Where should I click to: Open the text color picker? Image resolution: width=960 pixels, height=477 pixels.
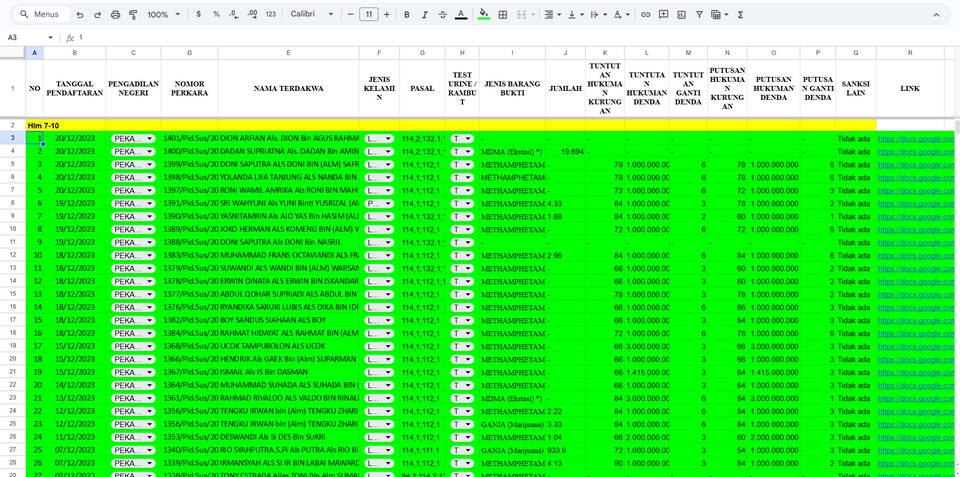click(x=461, y=14)
